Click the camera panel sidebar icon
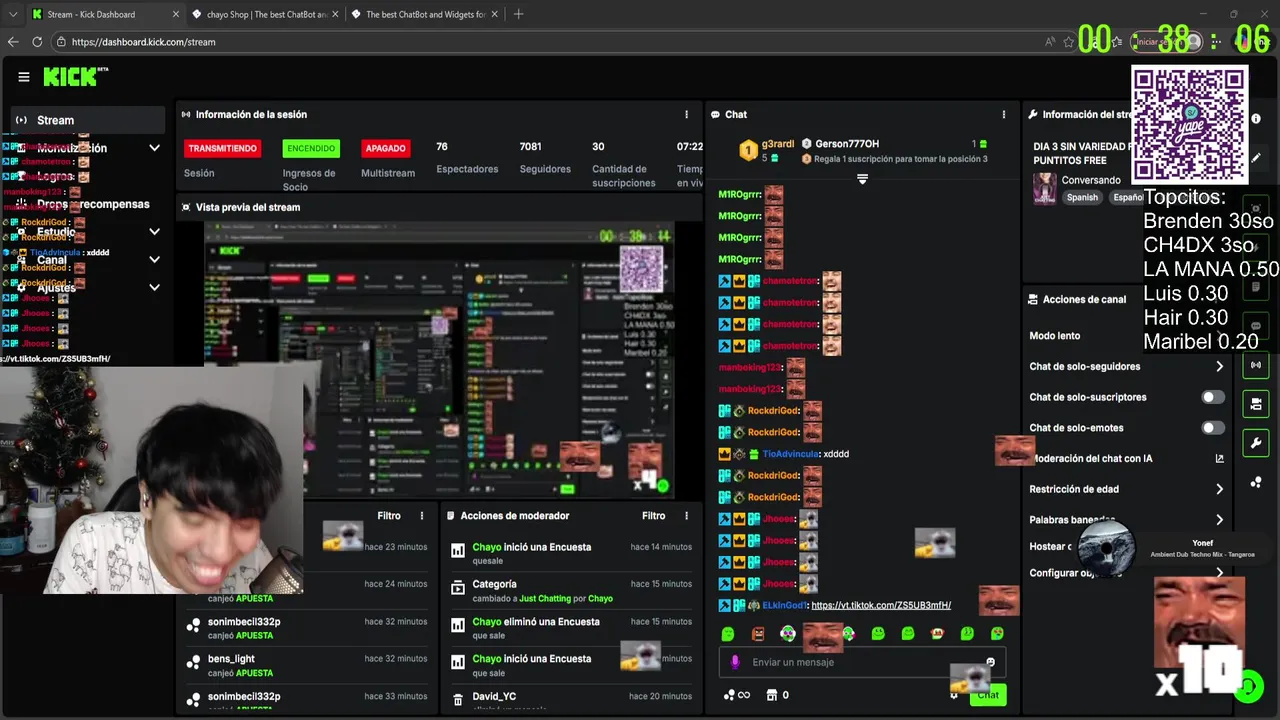Screen dimensions: 1280x720 [x=1256, y=404]
